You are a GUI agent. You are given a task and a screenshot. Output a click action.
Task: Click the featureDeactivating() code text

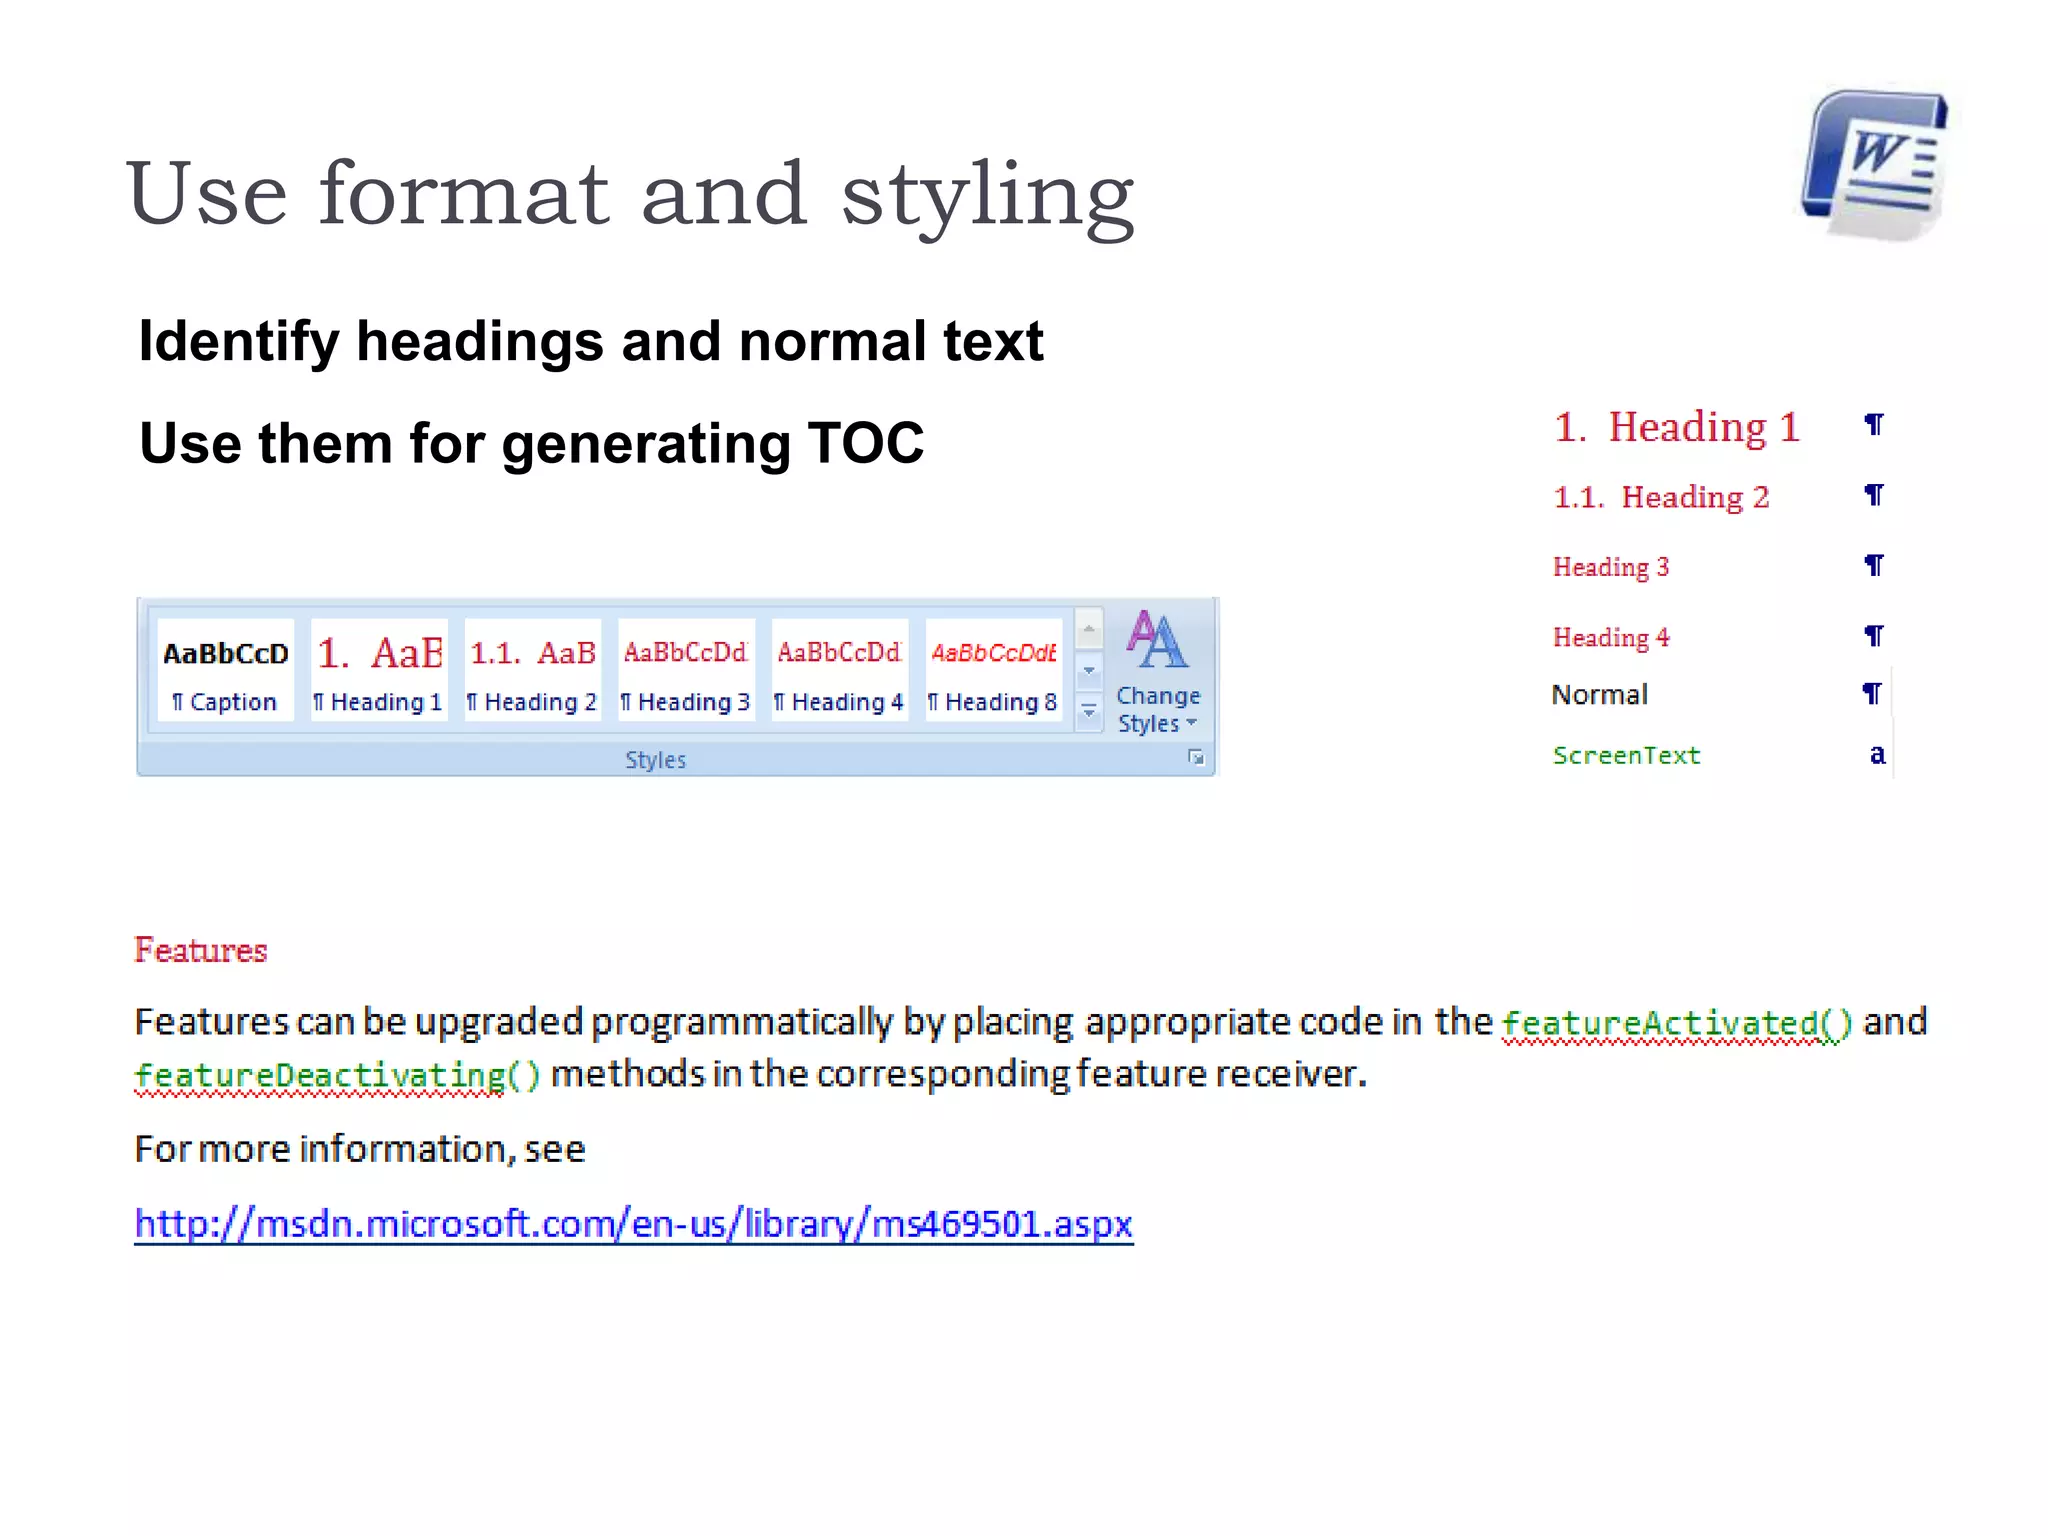[x=337, y=1075]
